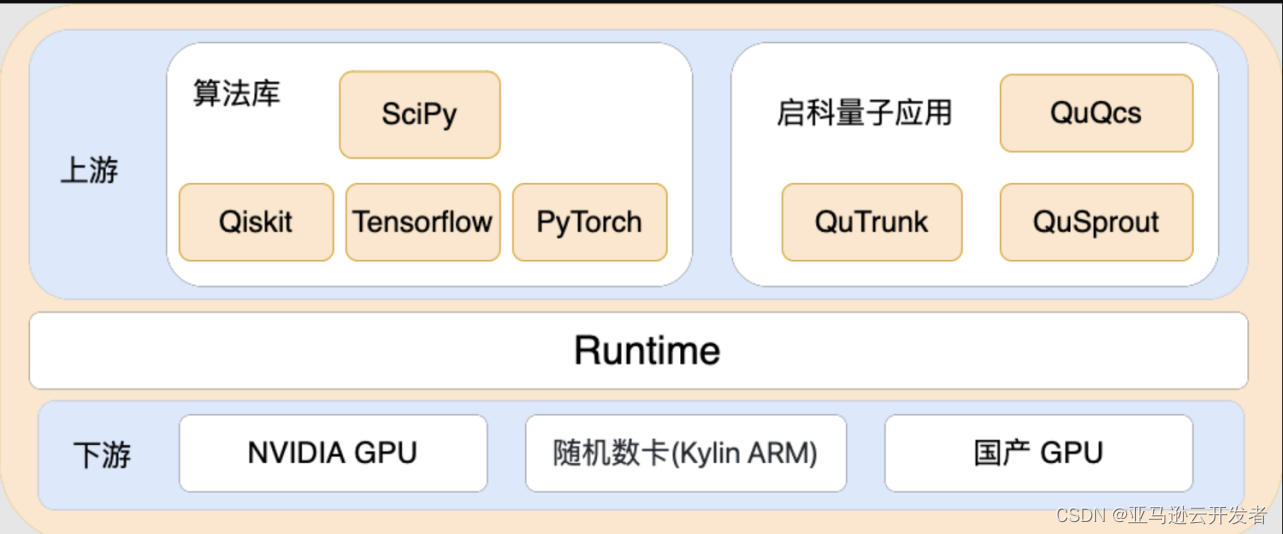Viewport: 1283px width, 534px height.
Task: Click the 随机数卡(Kylin ARM) box
Action: click(686, 453)
